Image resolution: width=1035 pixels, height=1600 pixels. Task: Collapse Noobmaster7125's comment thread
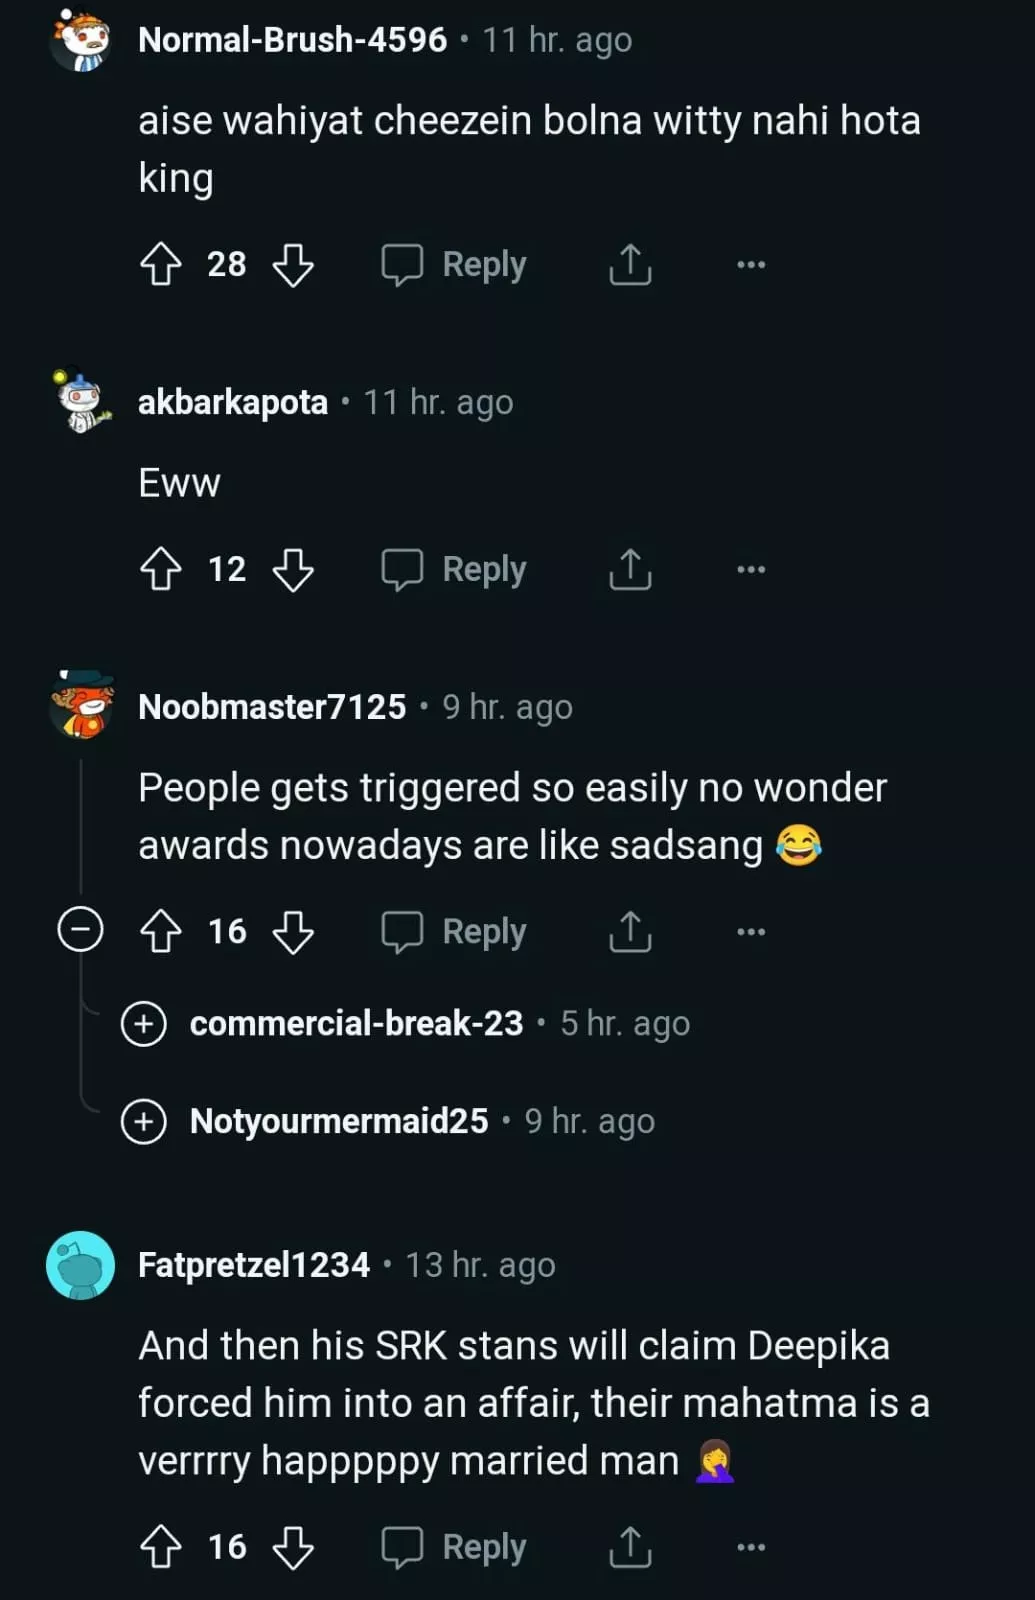tap(80, 930)
